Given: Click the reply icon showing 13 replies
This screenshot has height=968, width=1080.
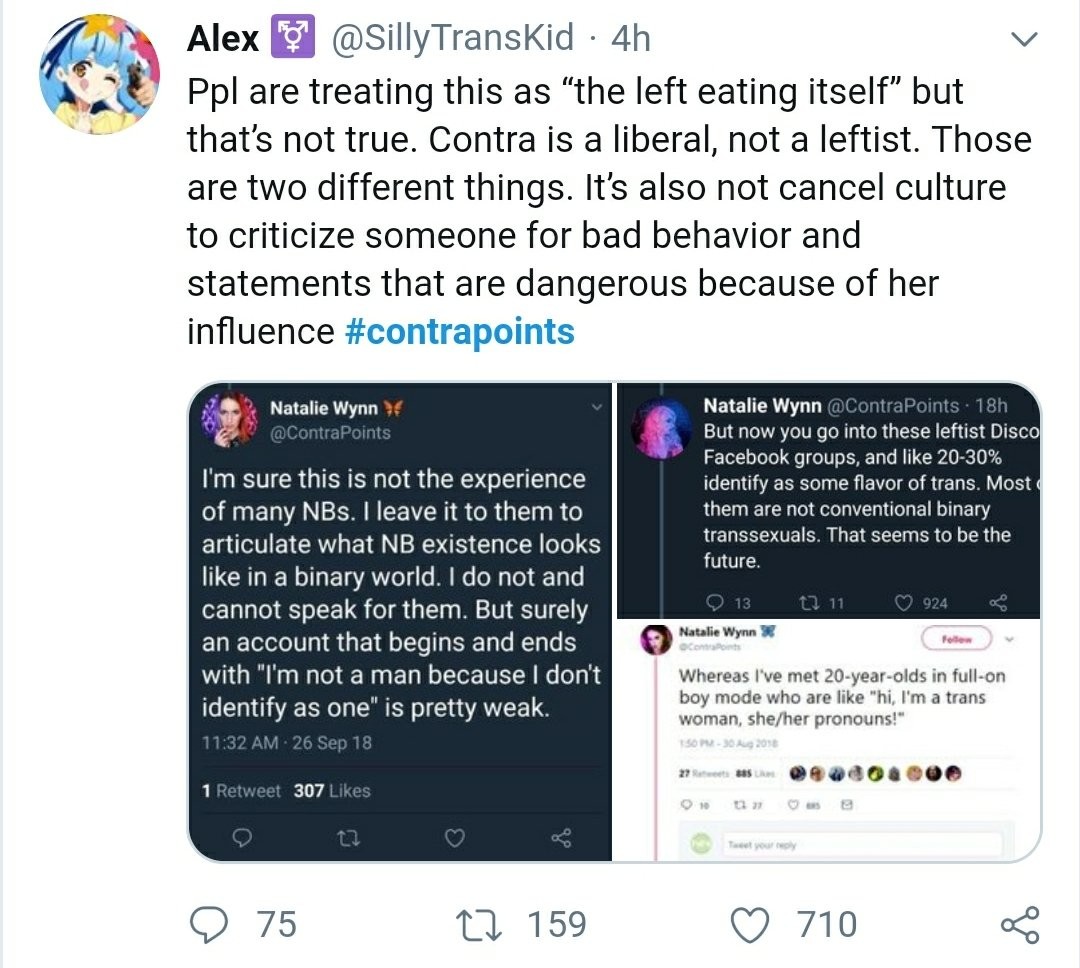Looking at the screenshot, I should 715,603.
